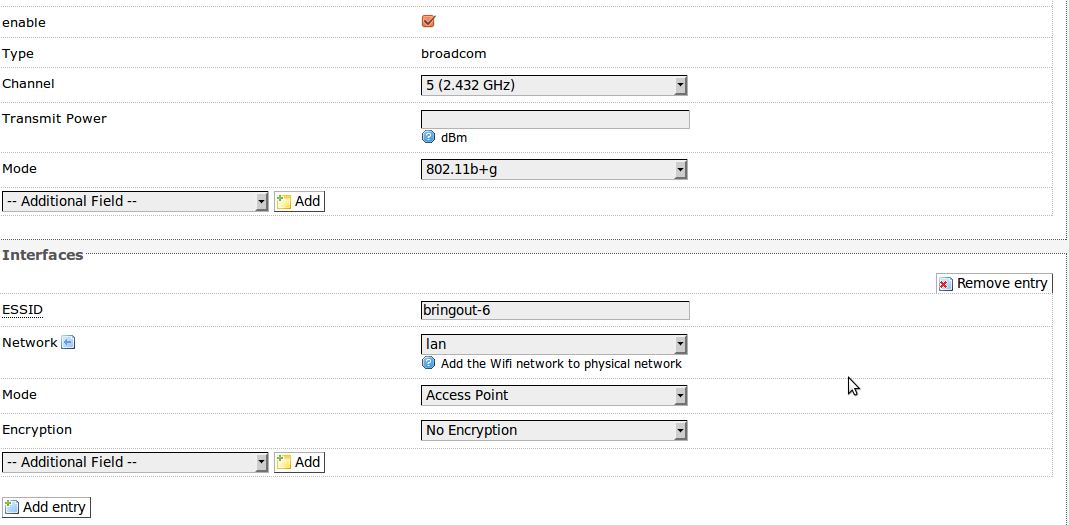Open the 802.11b+g Mode dropdown

pos(554,169)
